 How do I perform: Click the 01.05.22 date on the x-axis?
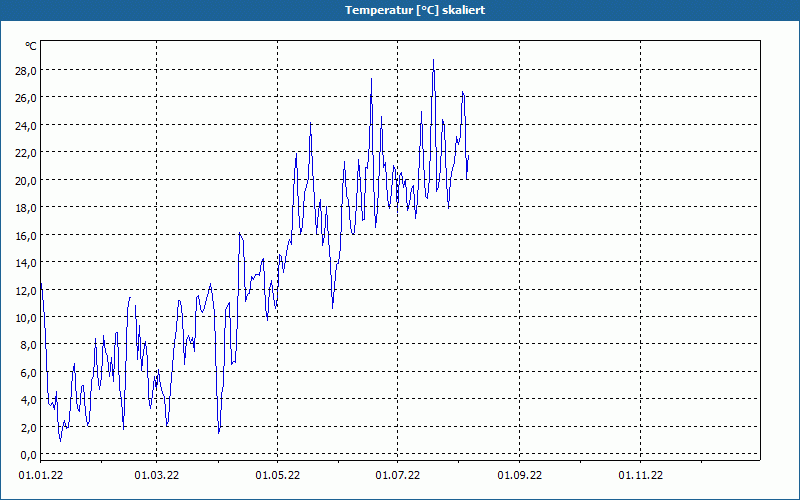[277, 476]
